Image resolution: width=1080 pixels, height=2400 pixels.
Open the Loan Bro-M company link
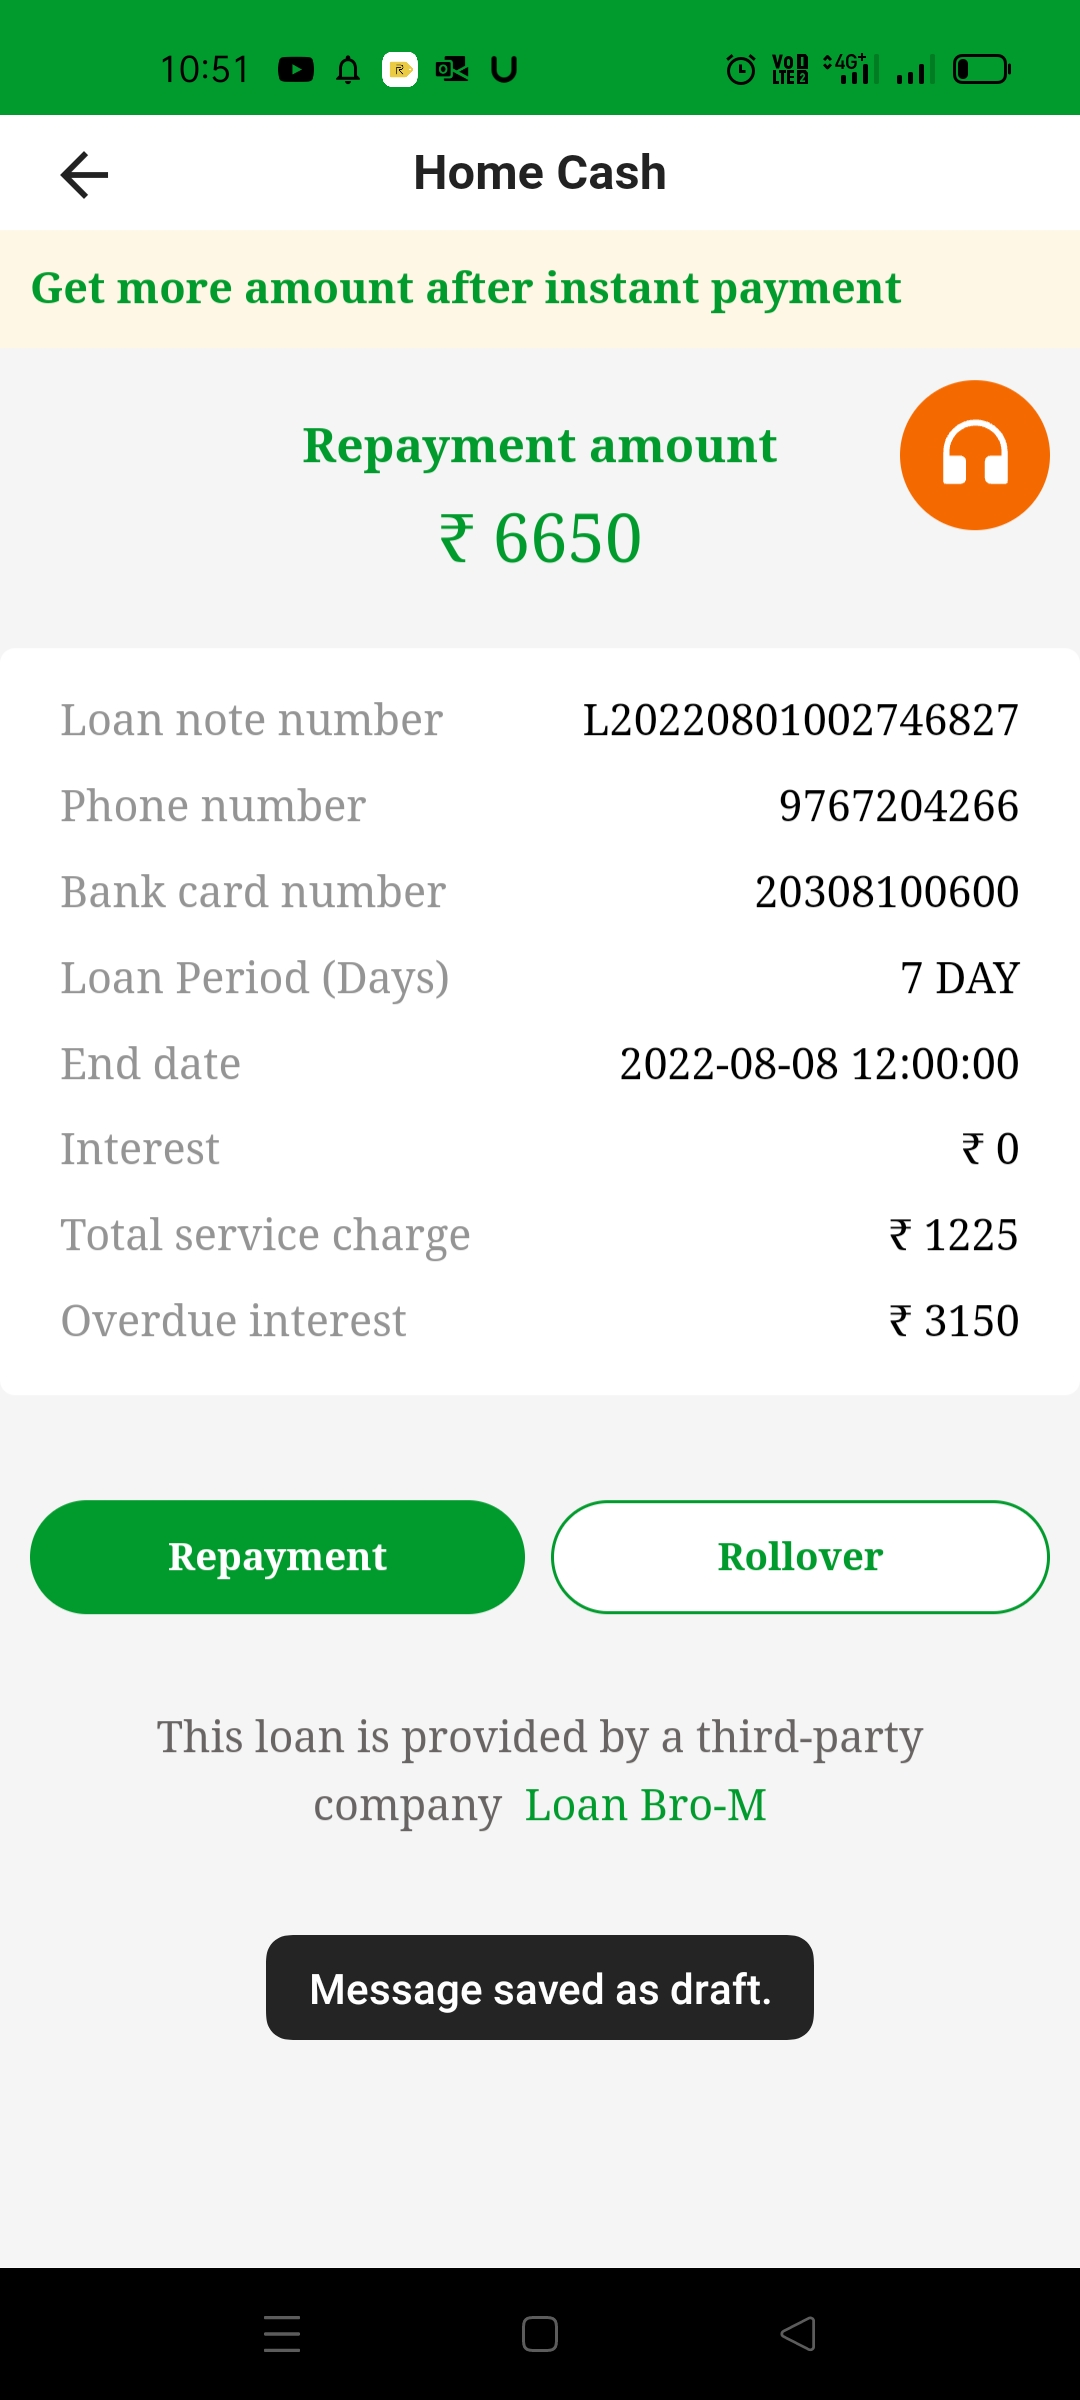click(x=646, y=1805)
